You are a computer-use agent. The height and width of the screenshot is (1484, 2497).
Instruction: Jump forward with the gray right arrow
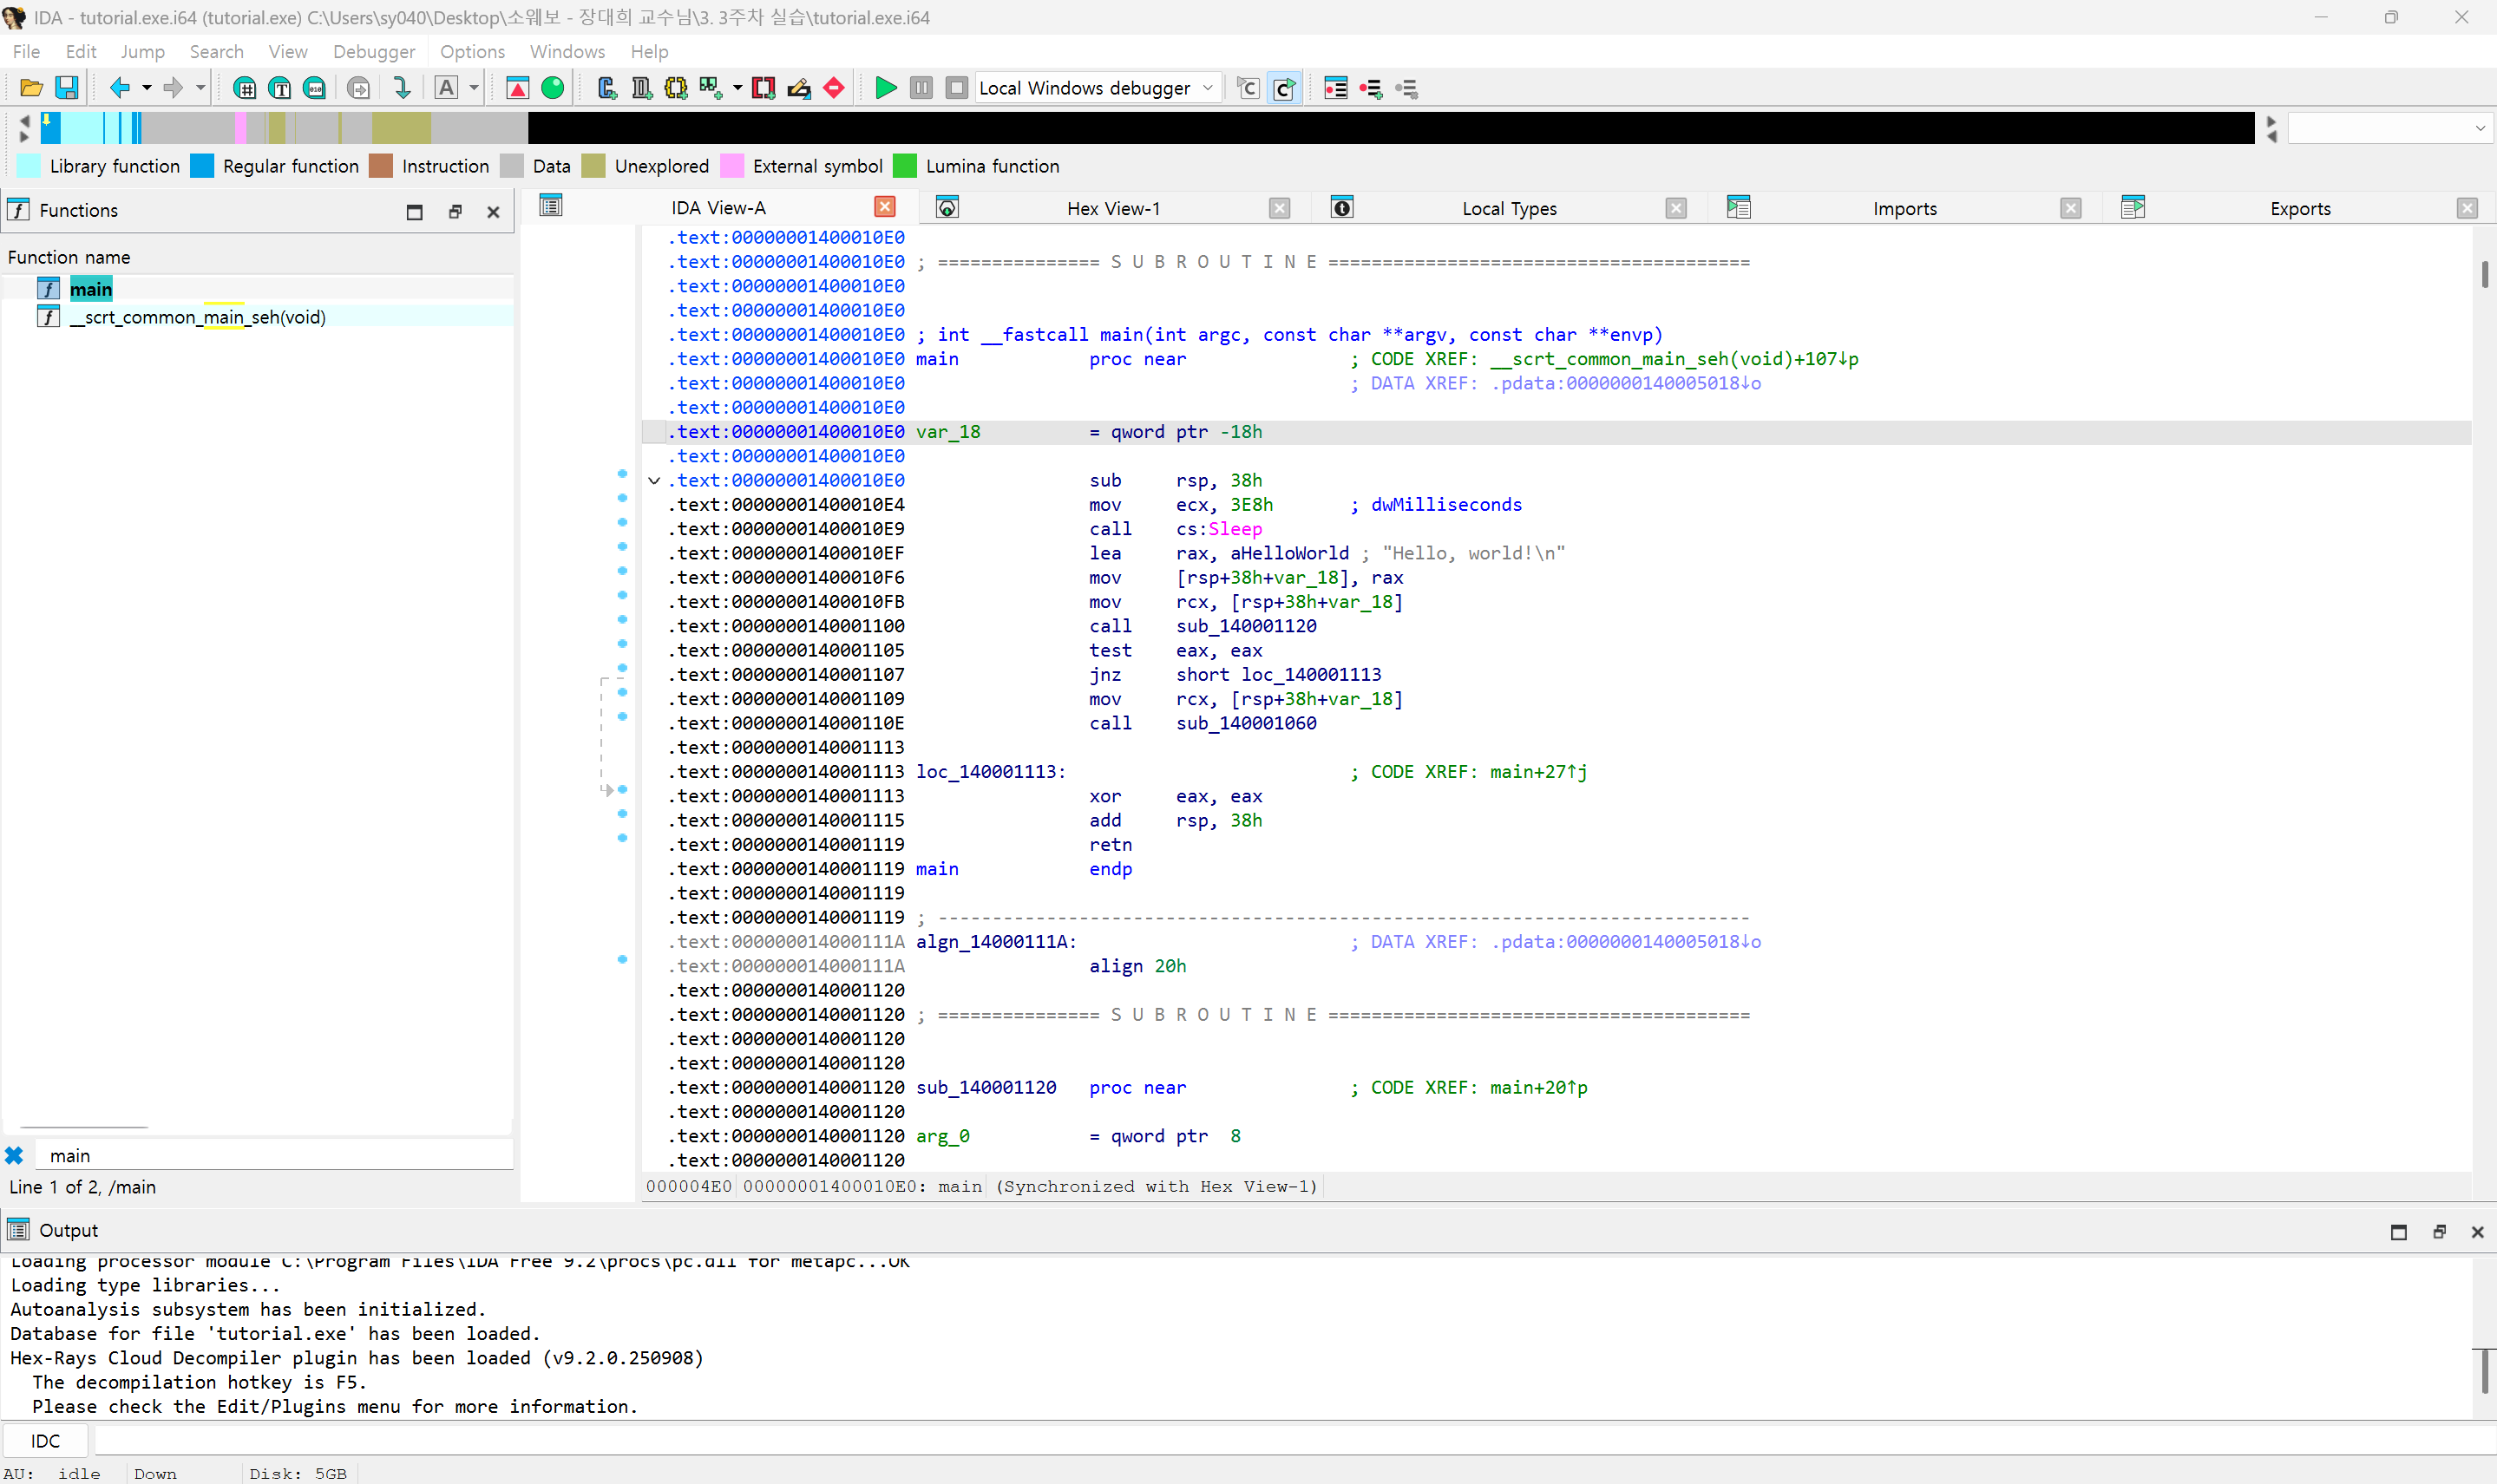(x=174, y=88)
